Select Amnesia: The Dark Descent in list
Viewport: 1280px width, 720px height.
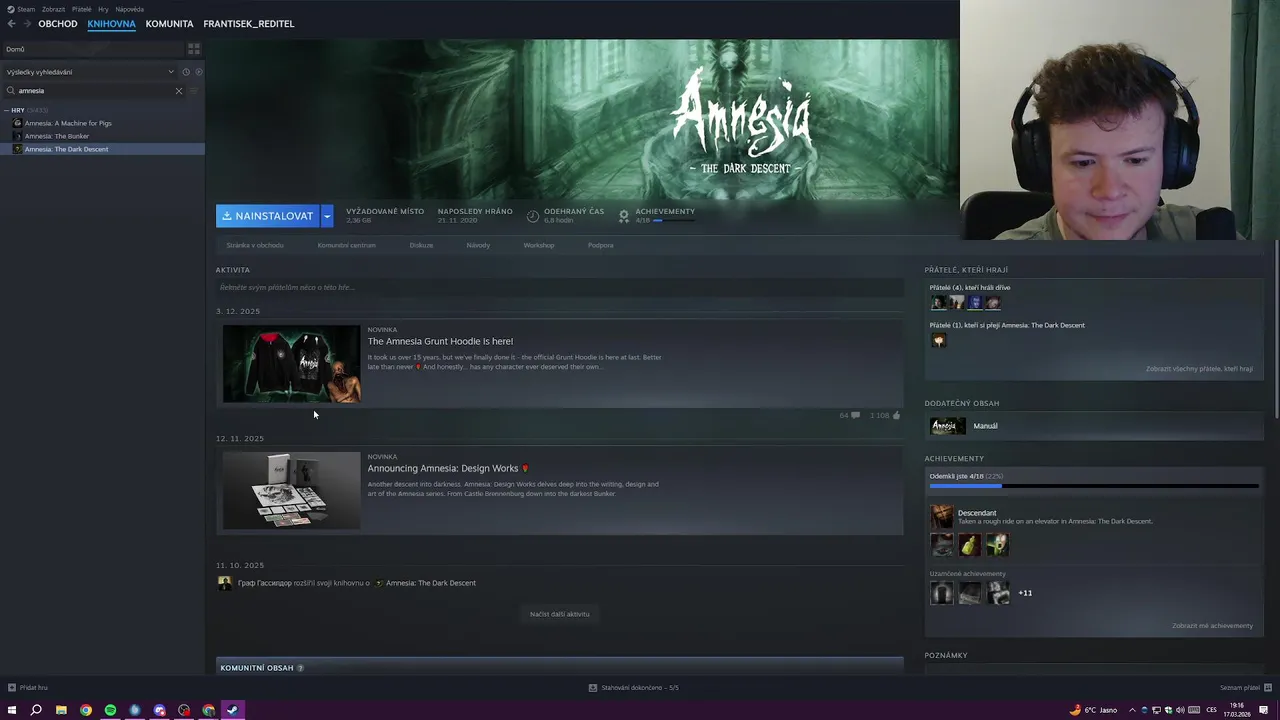pos(102,149)
